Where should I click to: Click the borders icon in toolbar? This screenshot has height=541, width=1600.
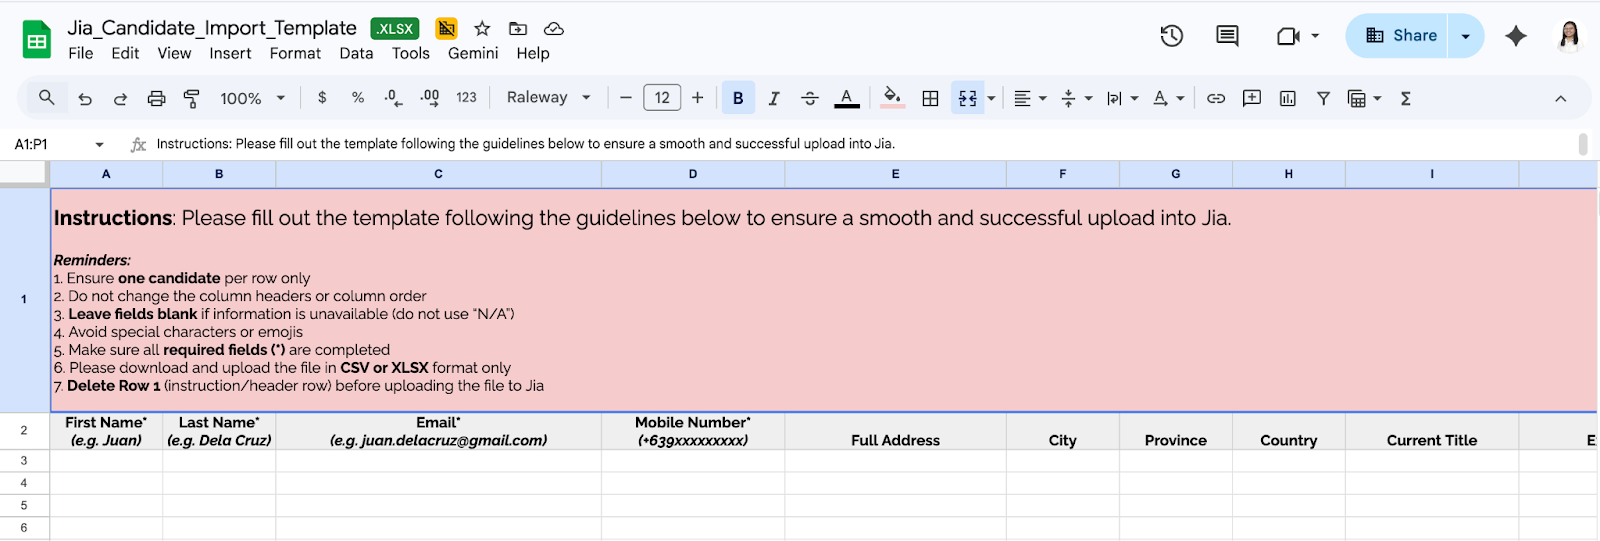930,98
